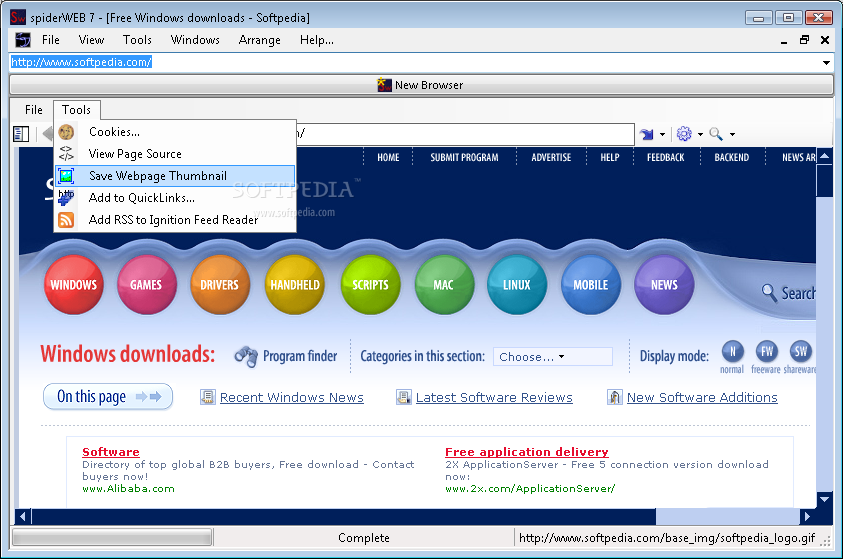Open Free application delivery ad link
Screen dimensions: 843x559
(x=527, y=452)
